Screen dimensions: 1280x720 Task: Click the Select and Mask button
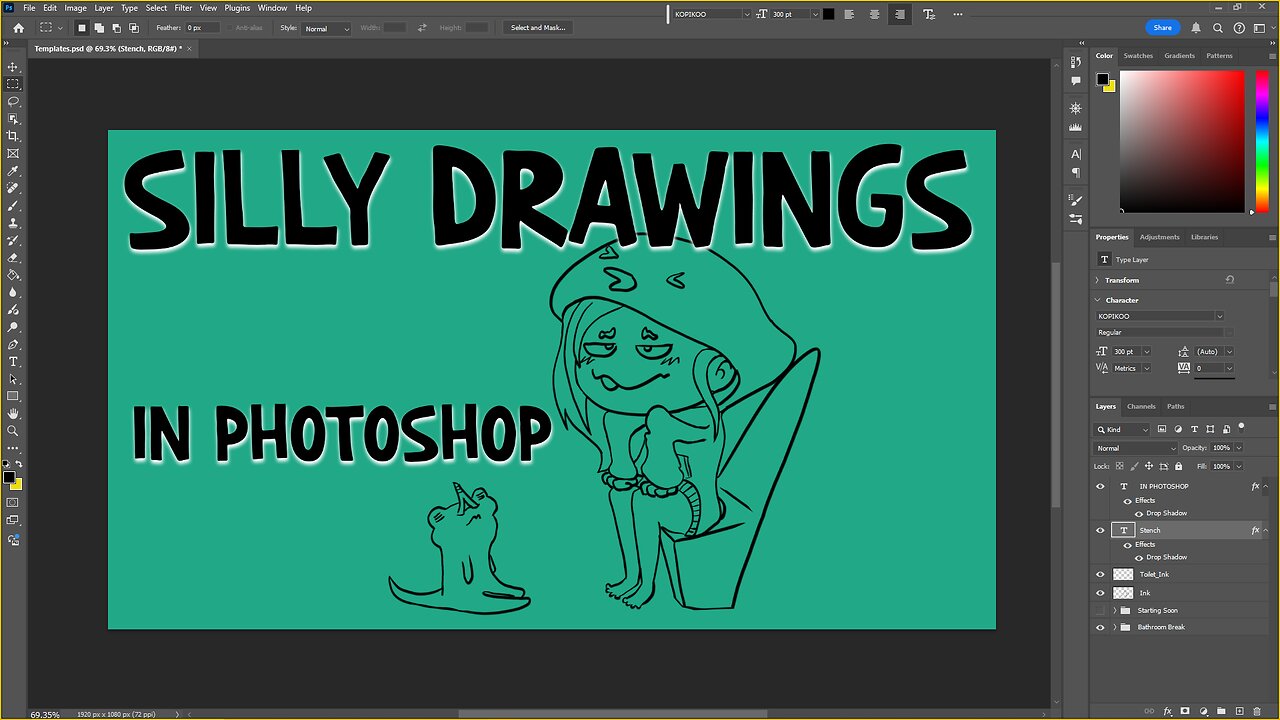[x=538, y=28]
